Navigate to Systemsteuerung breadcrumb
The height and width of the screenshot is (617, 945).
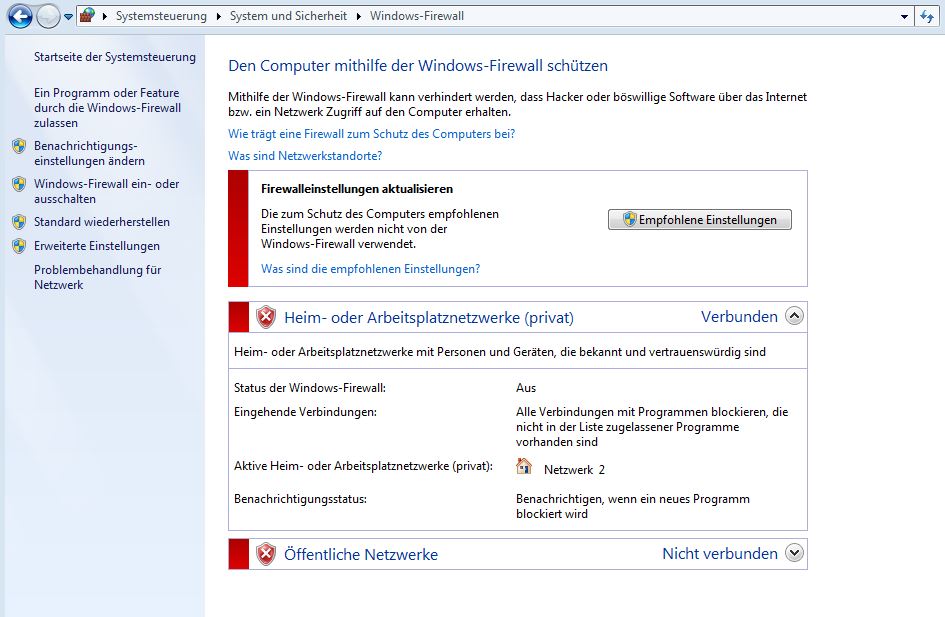point(161,16)
